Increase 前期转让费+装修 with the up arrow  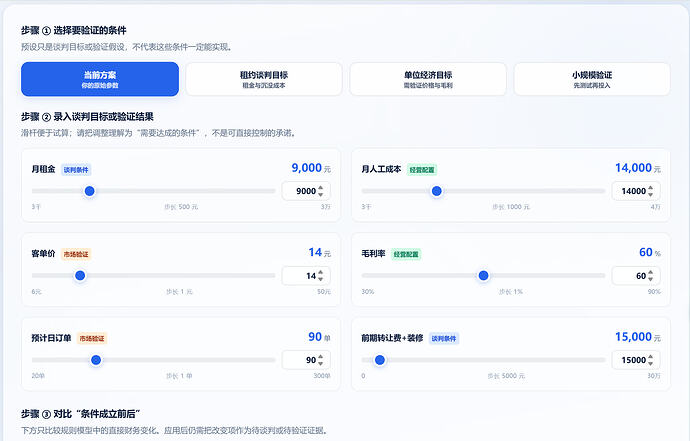click(x=650, y=357)
